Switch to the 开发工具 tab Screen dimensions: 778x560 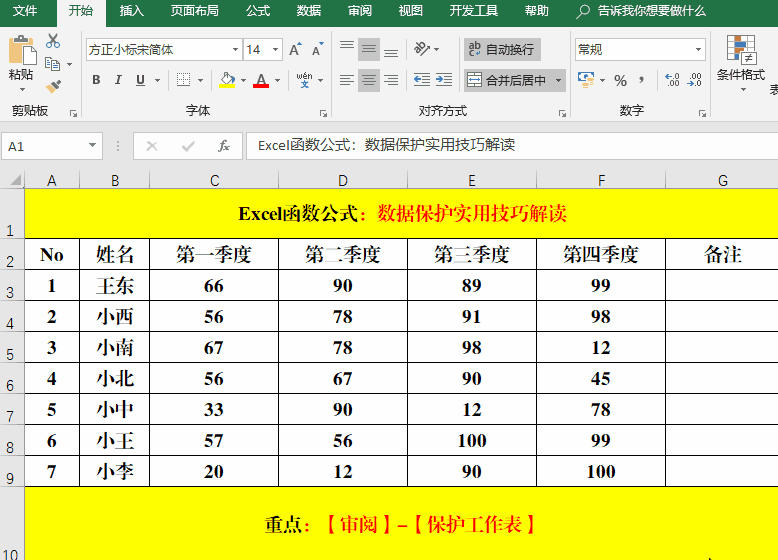pyautogui.click(x=473, y=11)
